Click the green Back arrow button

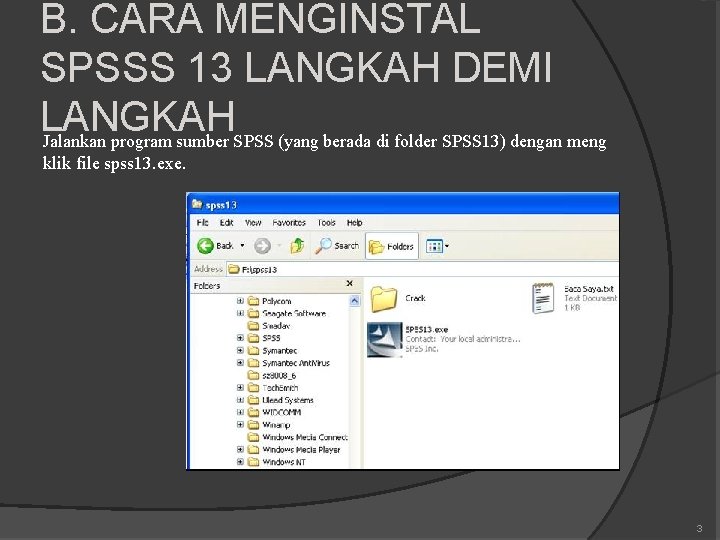pyautogui.click(x=205, y=246)
